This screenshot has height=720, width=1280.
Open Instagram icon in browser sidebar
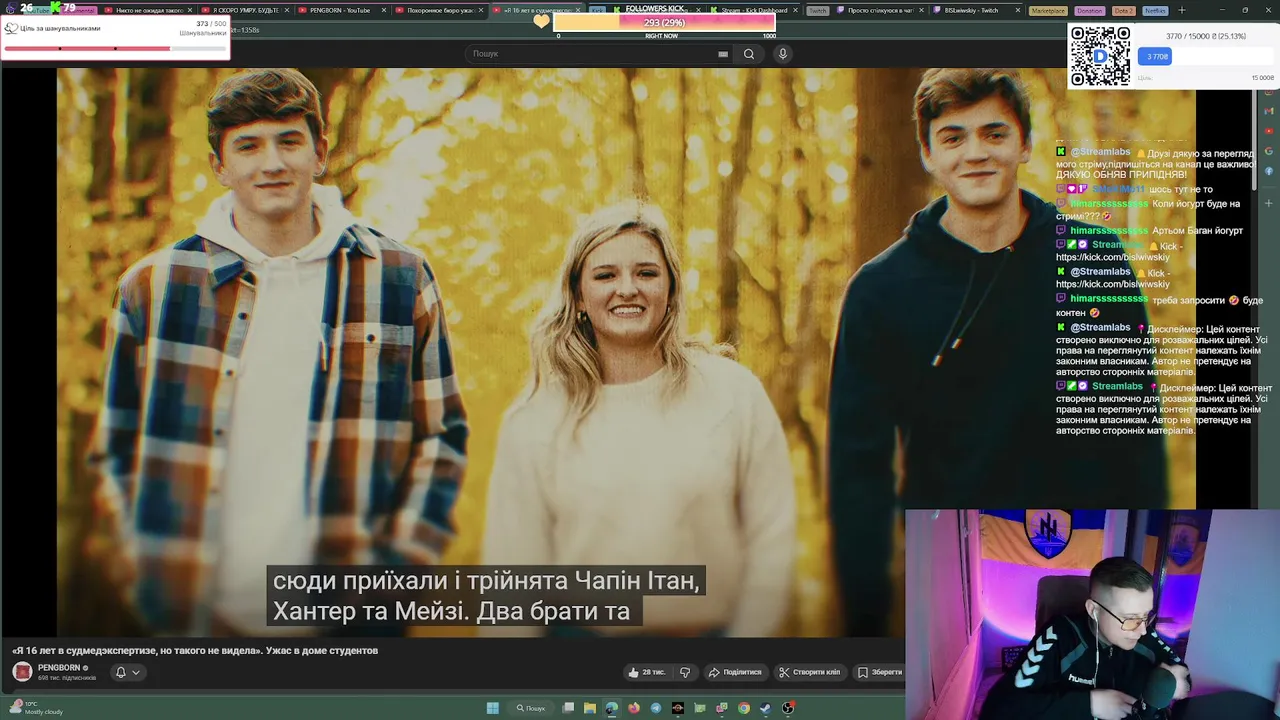(x=1268, y=92)
